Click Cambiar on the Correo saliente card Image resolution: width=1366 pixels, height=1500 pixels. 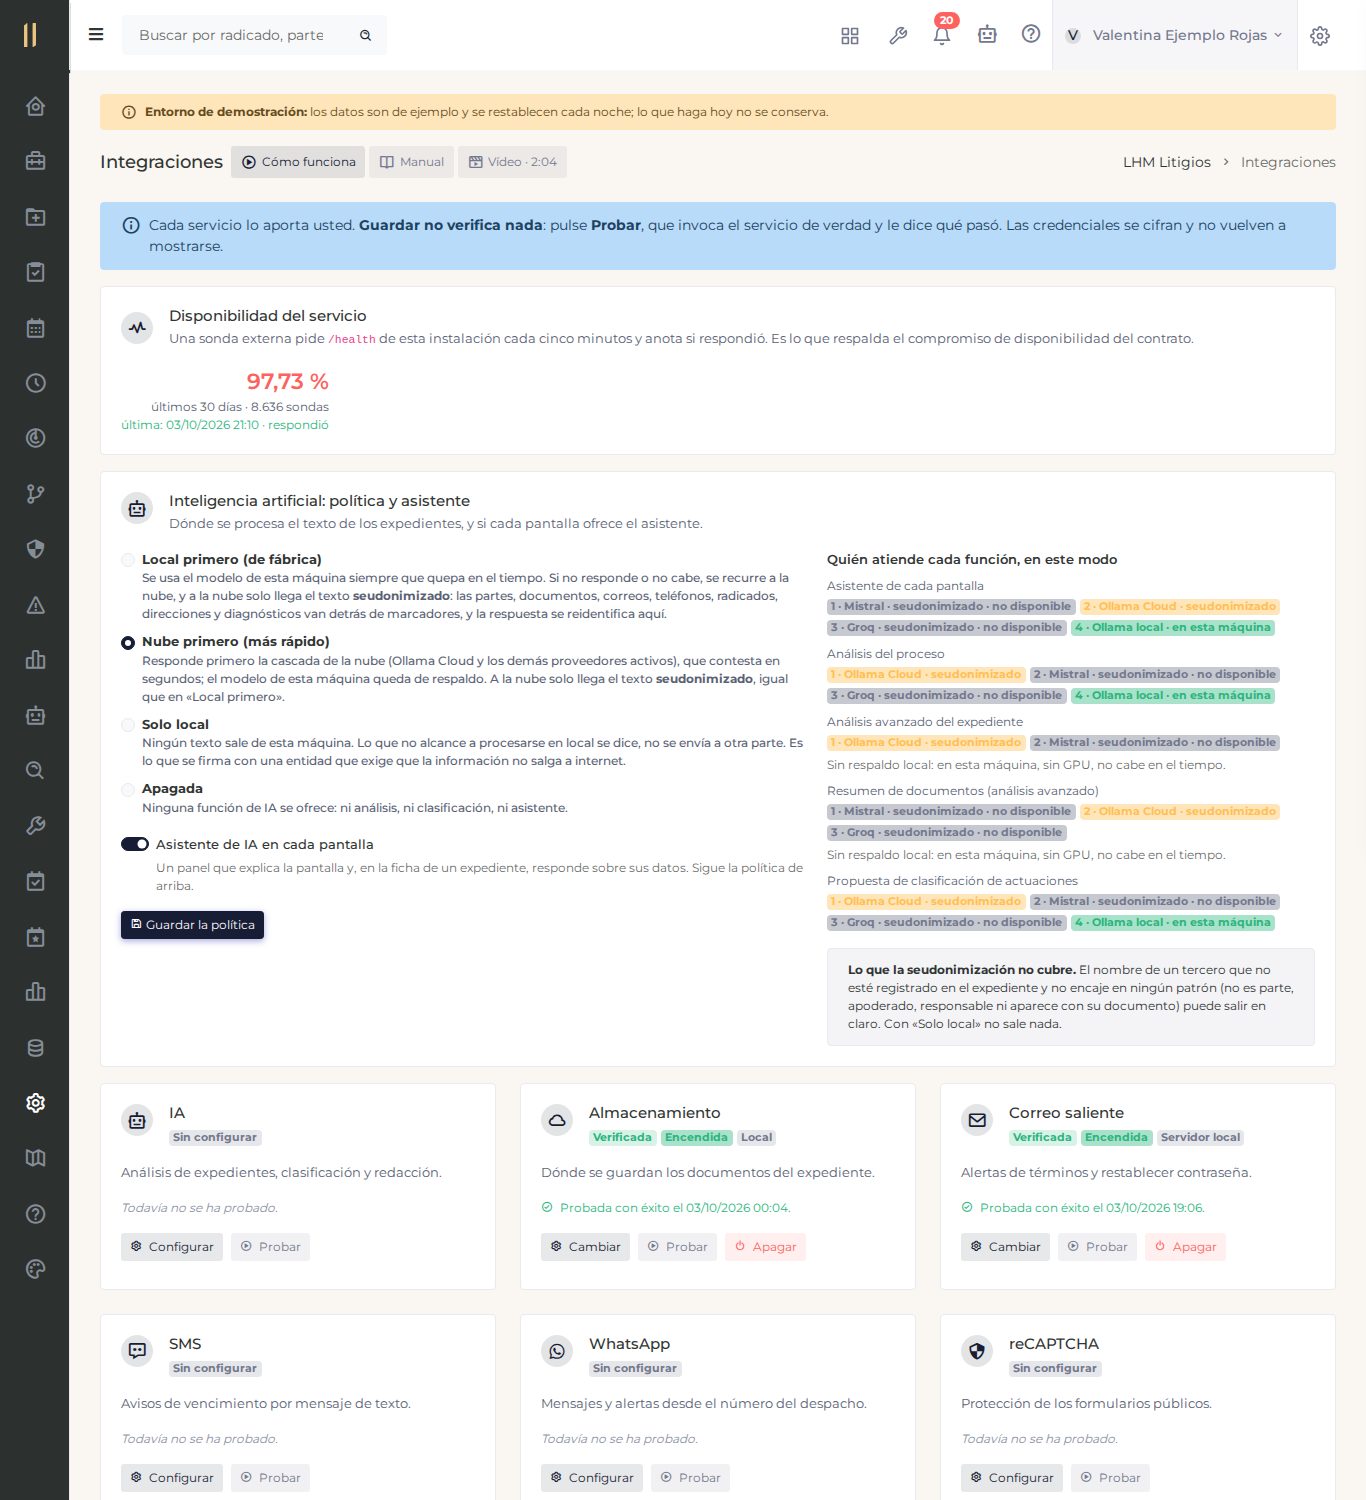pos(1005,1247)
